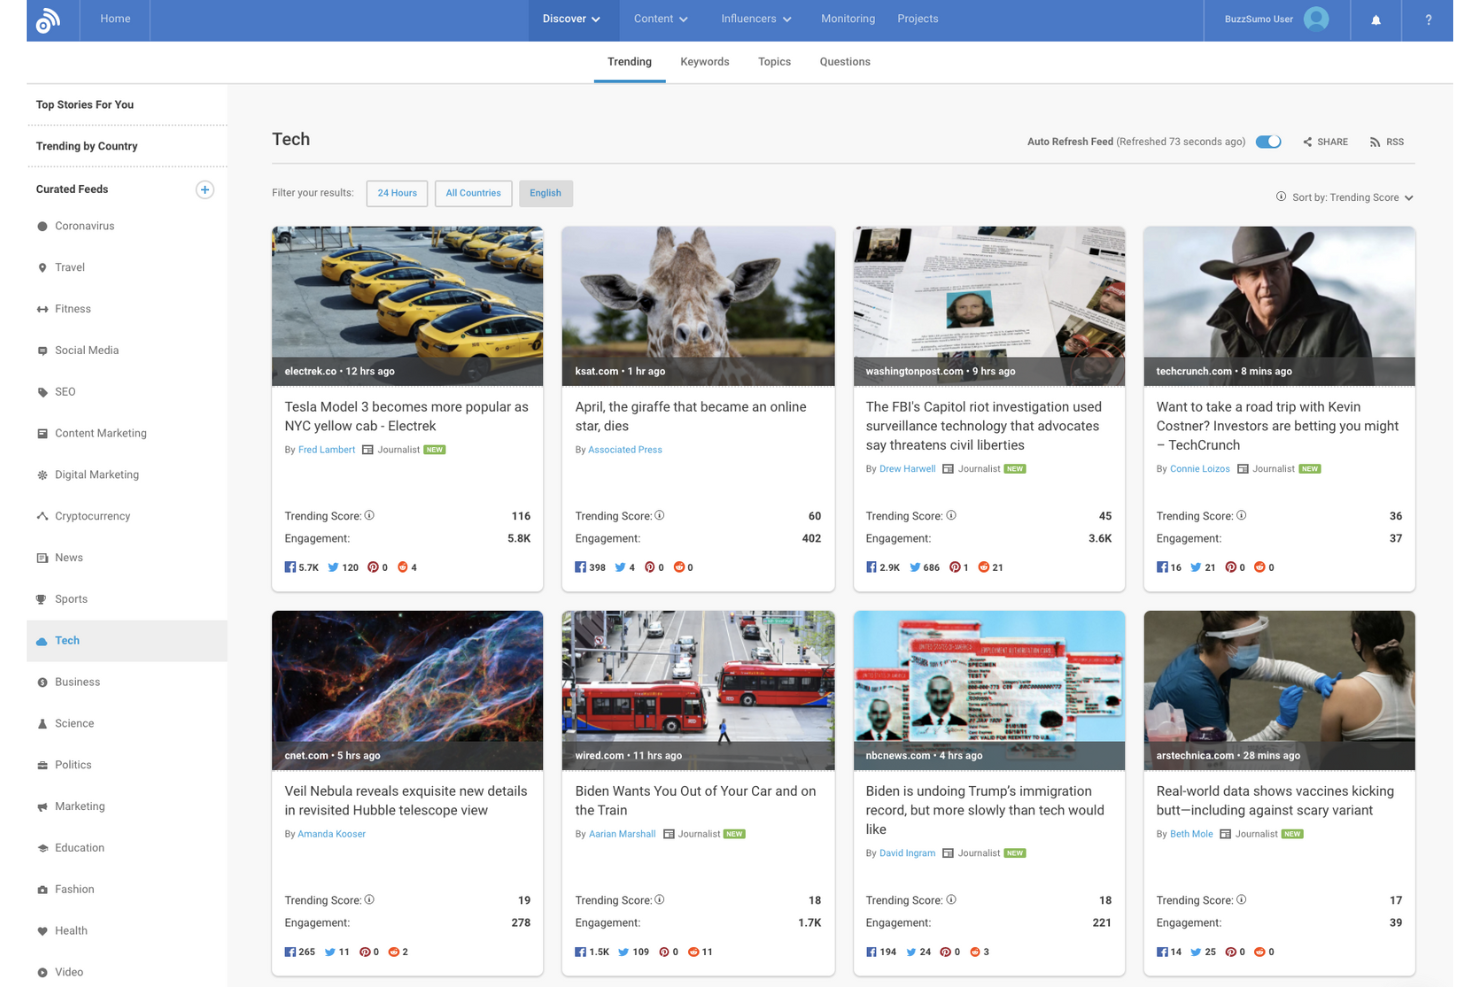The height and width of the screenshot is (987, 1480).
Task: Open author link Amanda Kooser
Action: (332, 834)
